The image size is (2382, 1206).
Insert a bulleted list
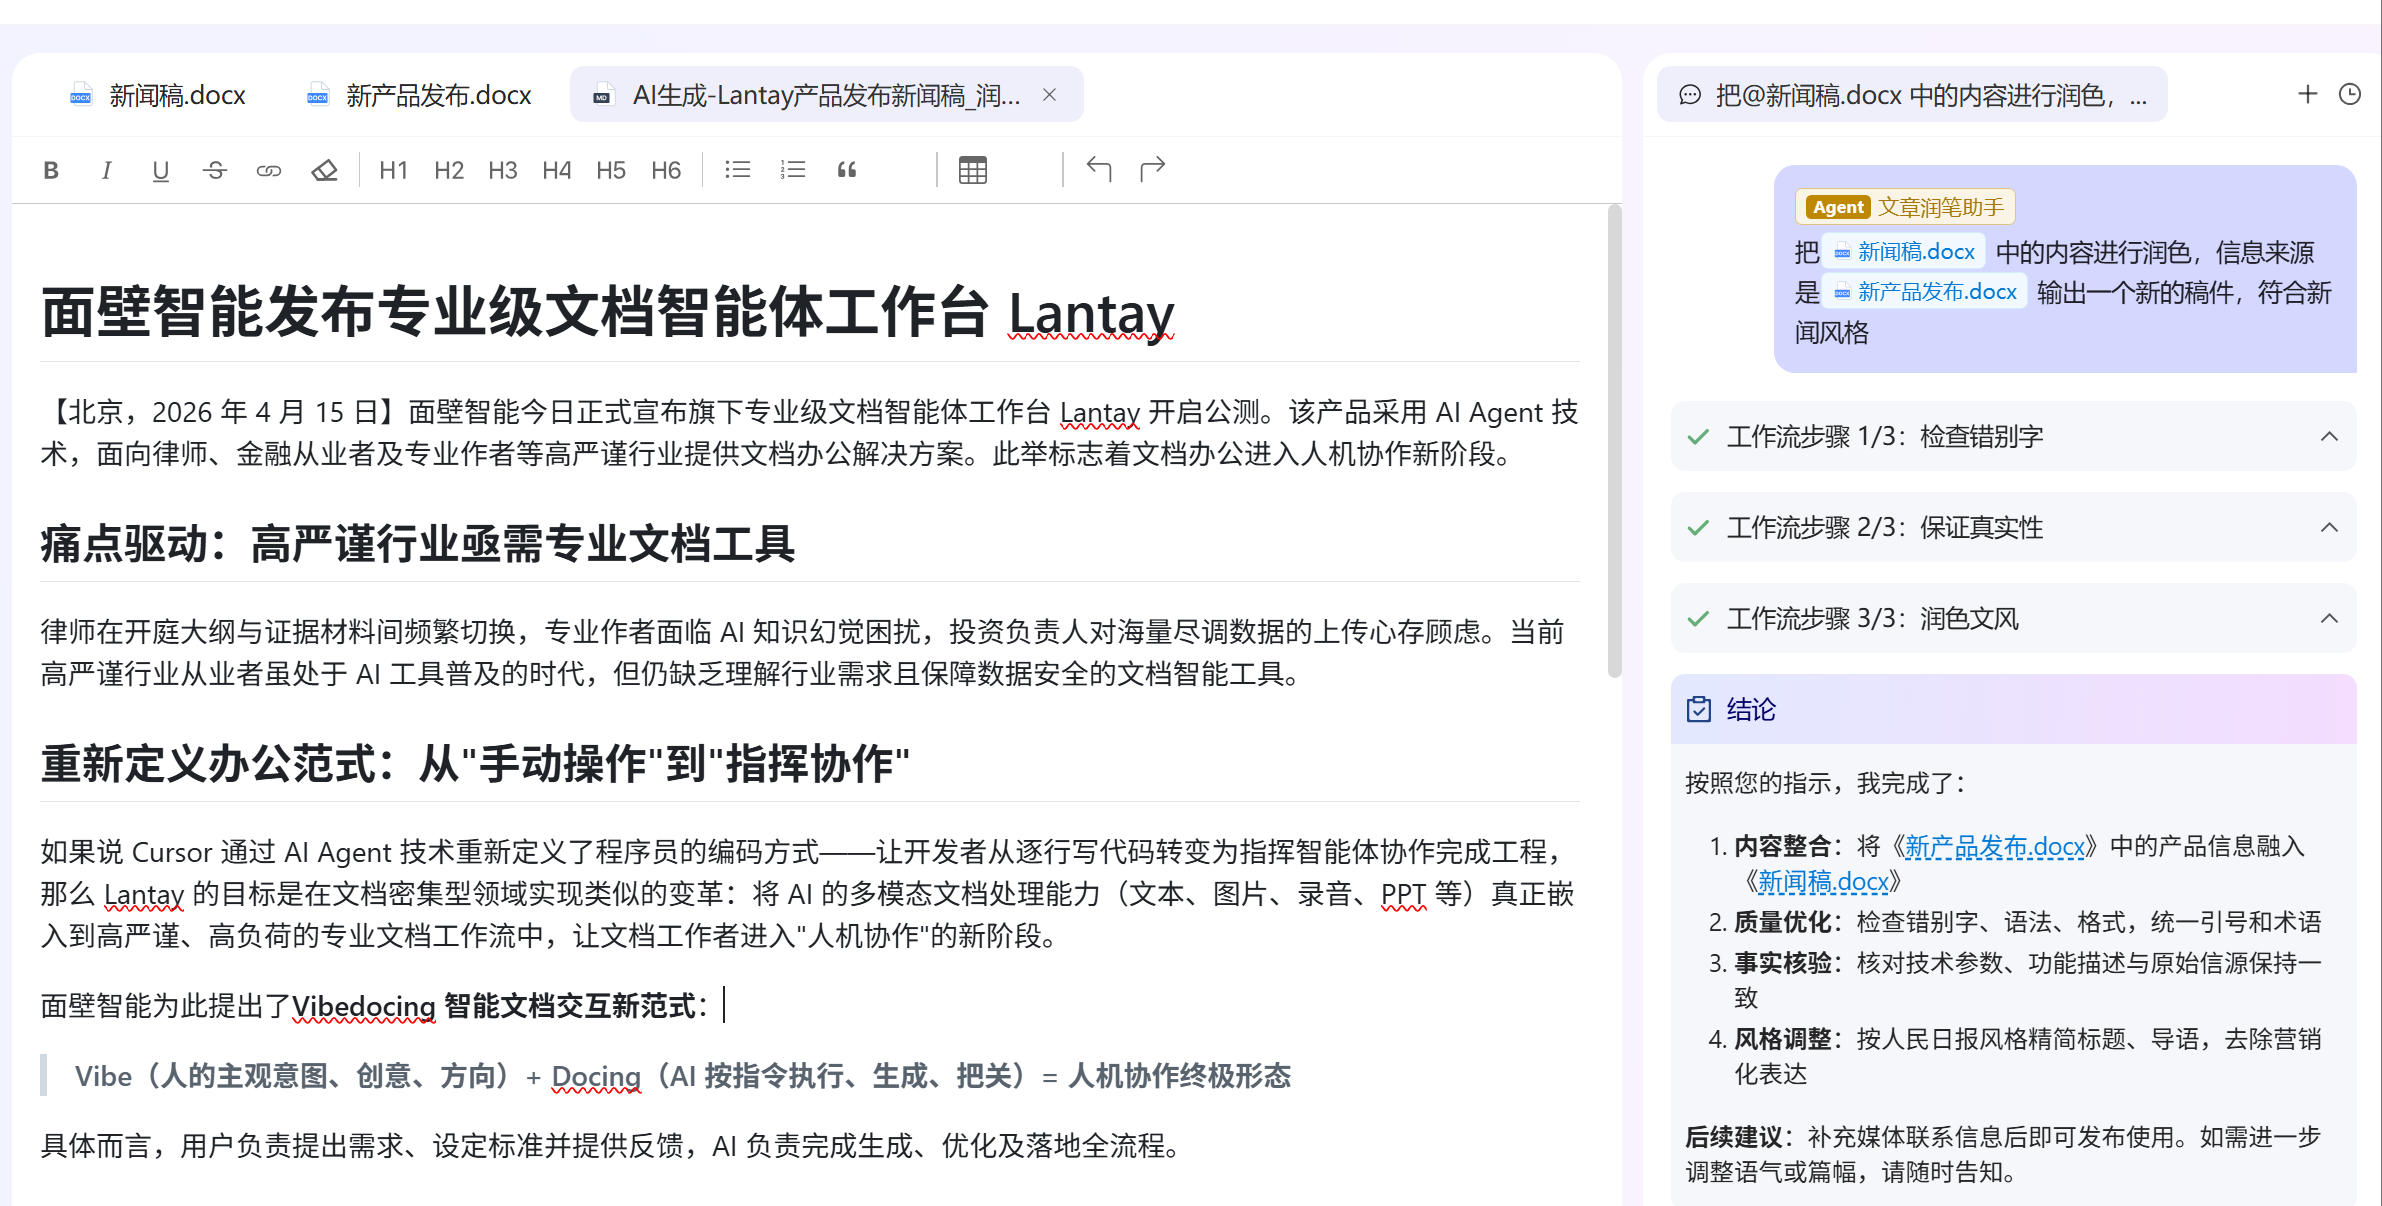point(737,169)
